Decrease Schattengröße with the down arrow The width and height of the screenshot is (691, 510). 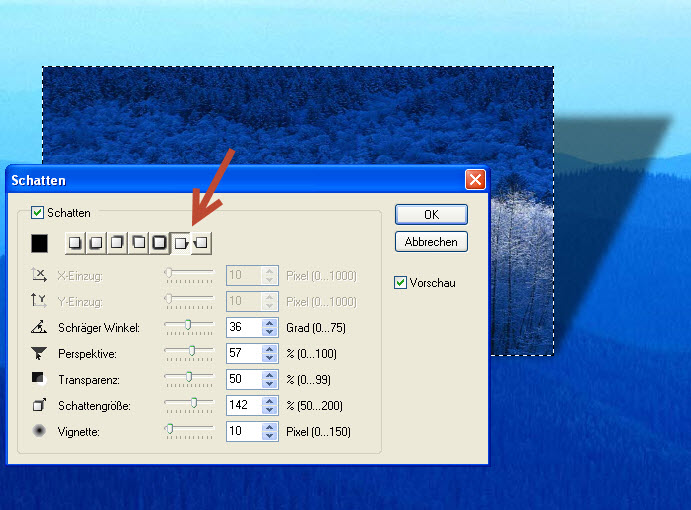tap(270, 410)
